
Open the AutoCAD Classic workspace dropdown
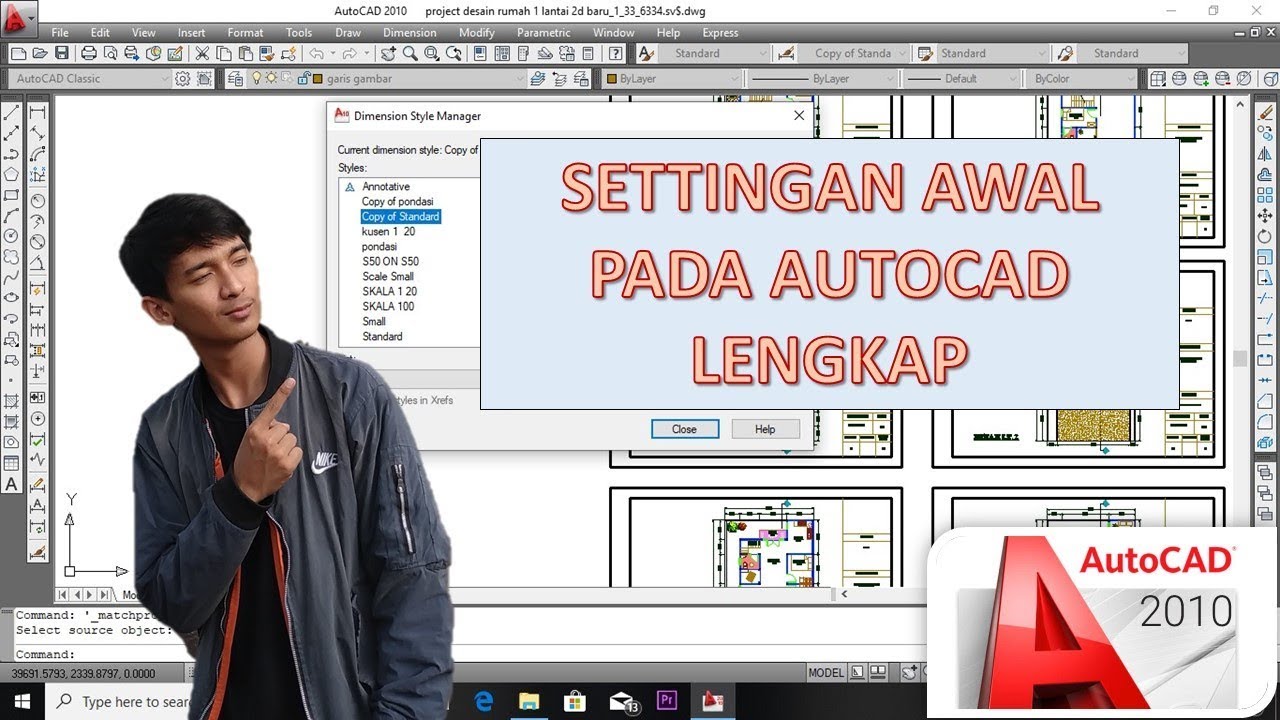tap(91, 78)
